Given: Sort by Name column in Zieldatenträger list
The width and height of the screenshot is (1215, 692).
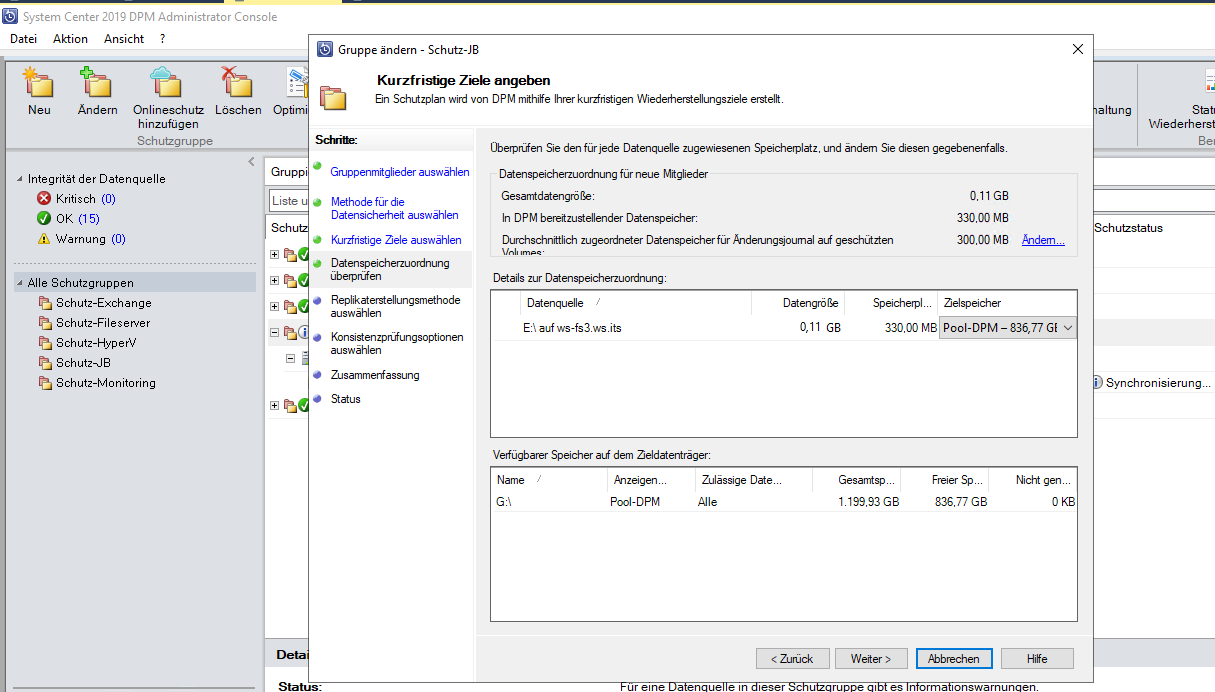Looking at the screenshot, I should point(548,480).
